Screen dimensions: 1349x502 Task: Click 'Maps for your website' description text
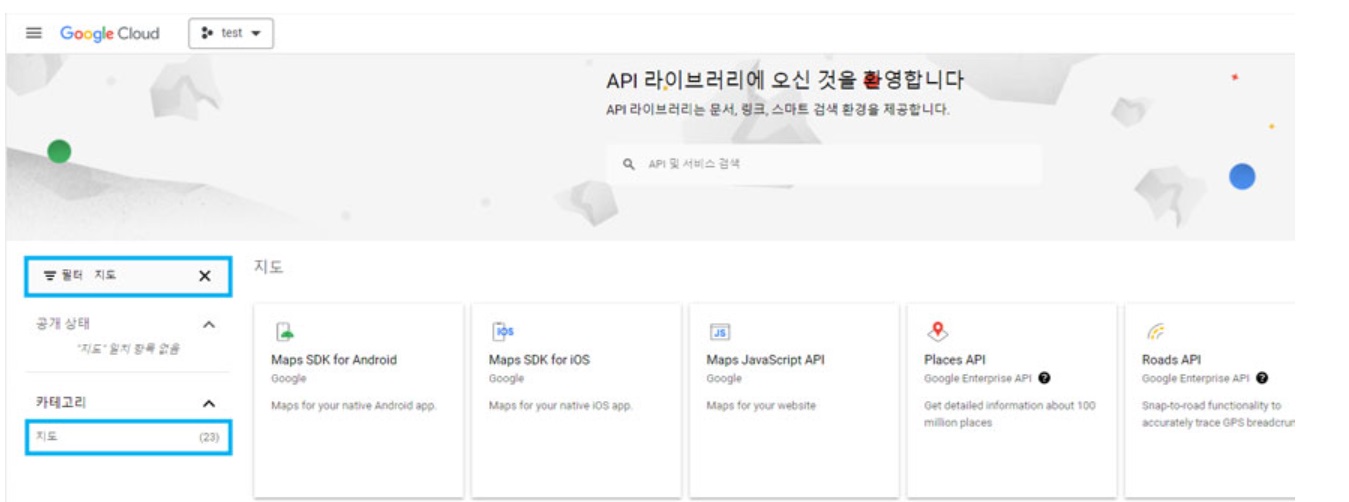point(761,405)
